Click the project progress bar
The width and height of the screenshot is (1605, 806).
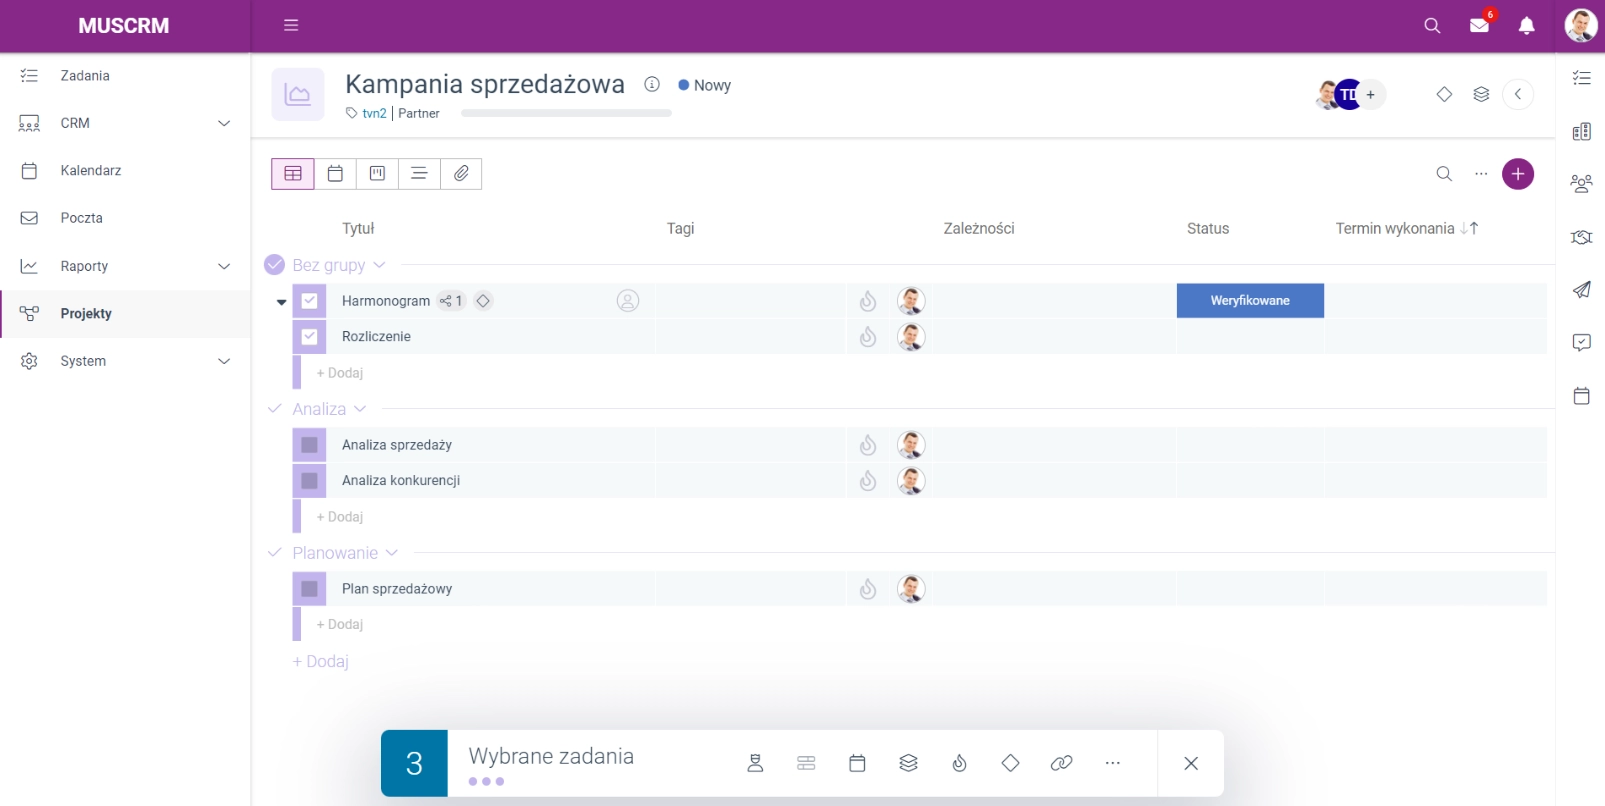click(x=566, y=113)
